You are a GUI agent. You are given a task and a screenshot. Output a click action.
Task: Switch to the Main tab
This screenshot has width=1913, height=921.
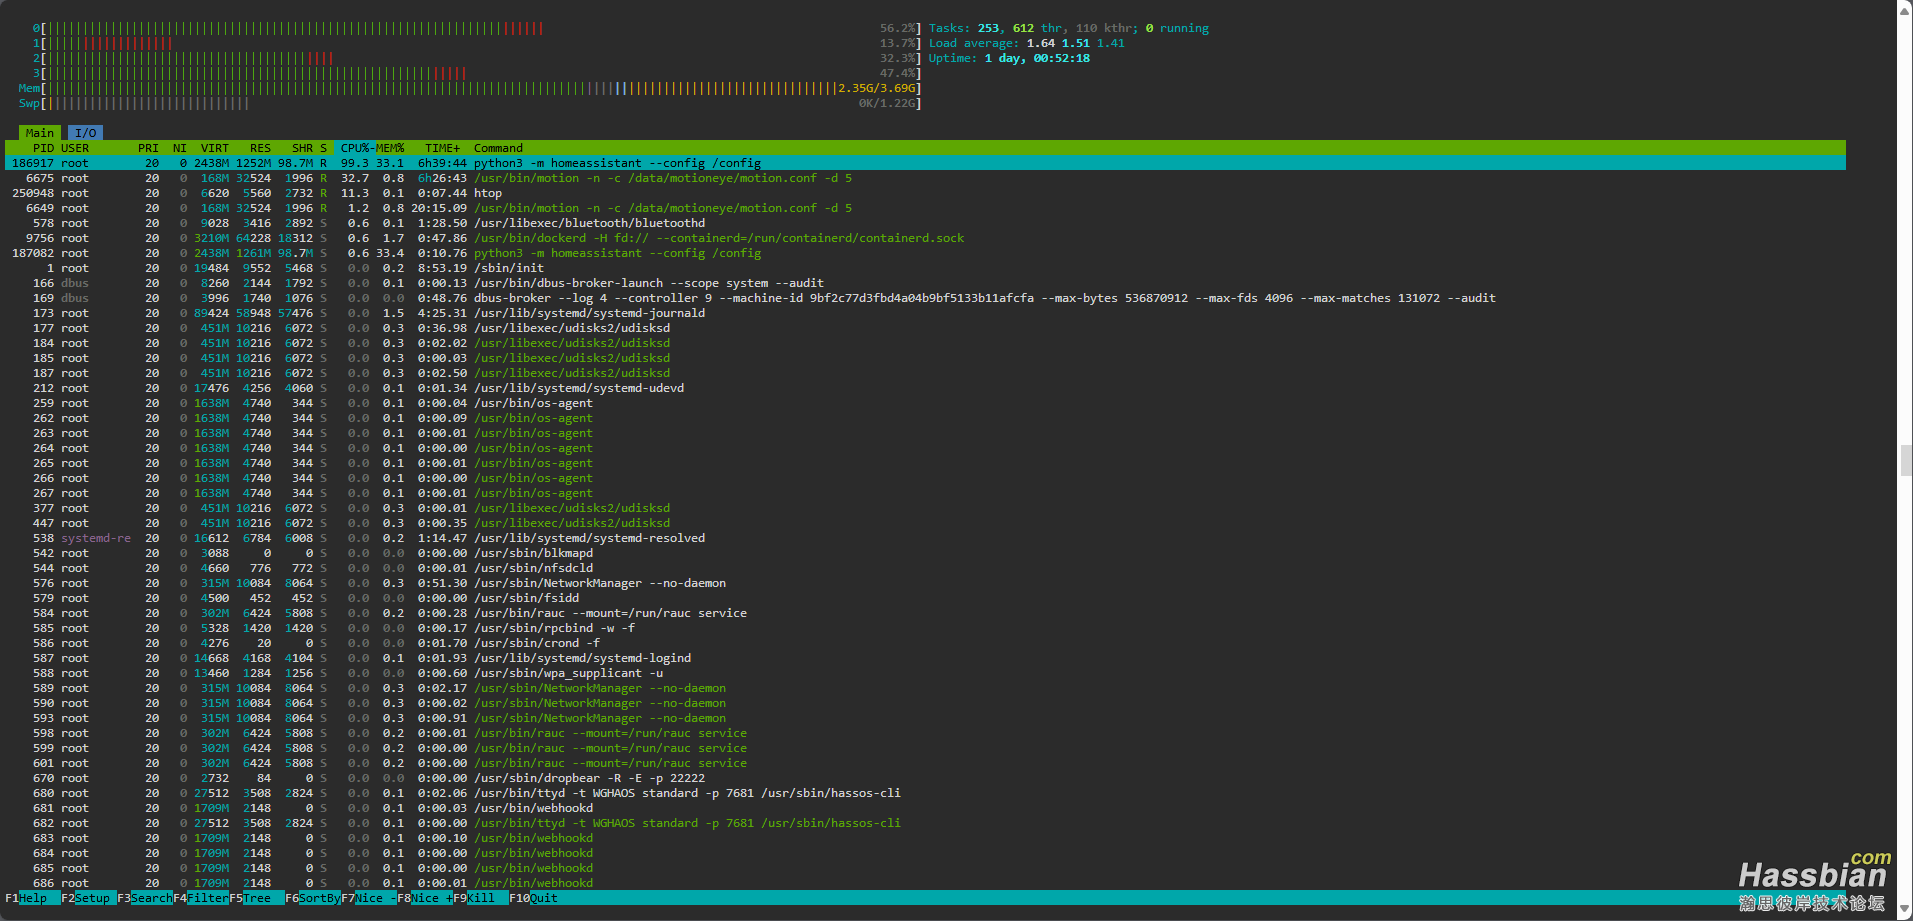40,133
